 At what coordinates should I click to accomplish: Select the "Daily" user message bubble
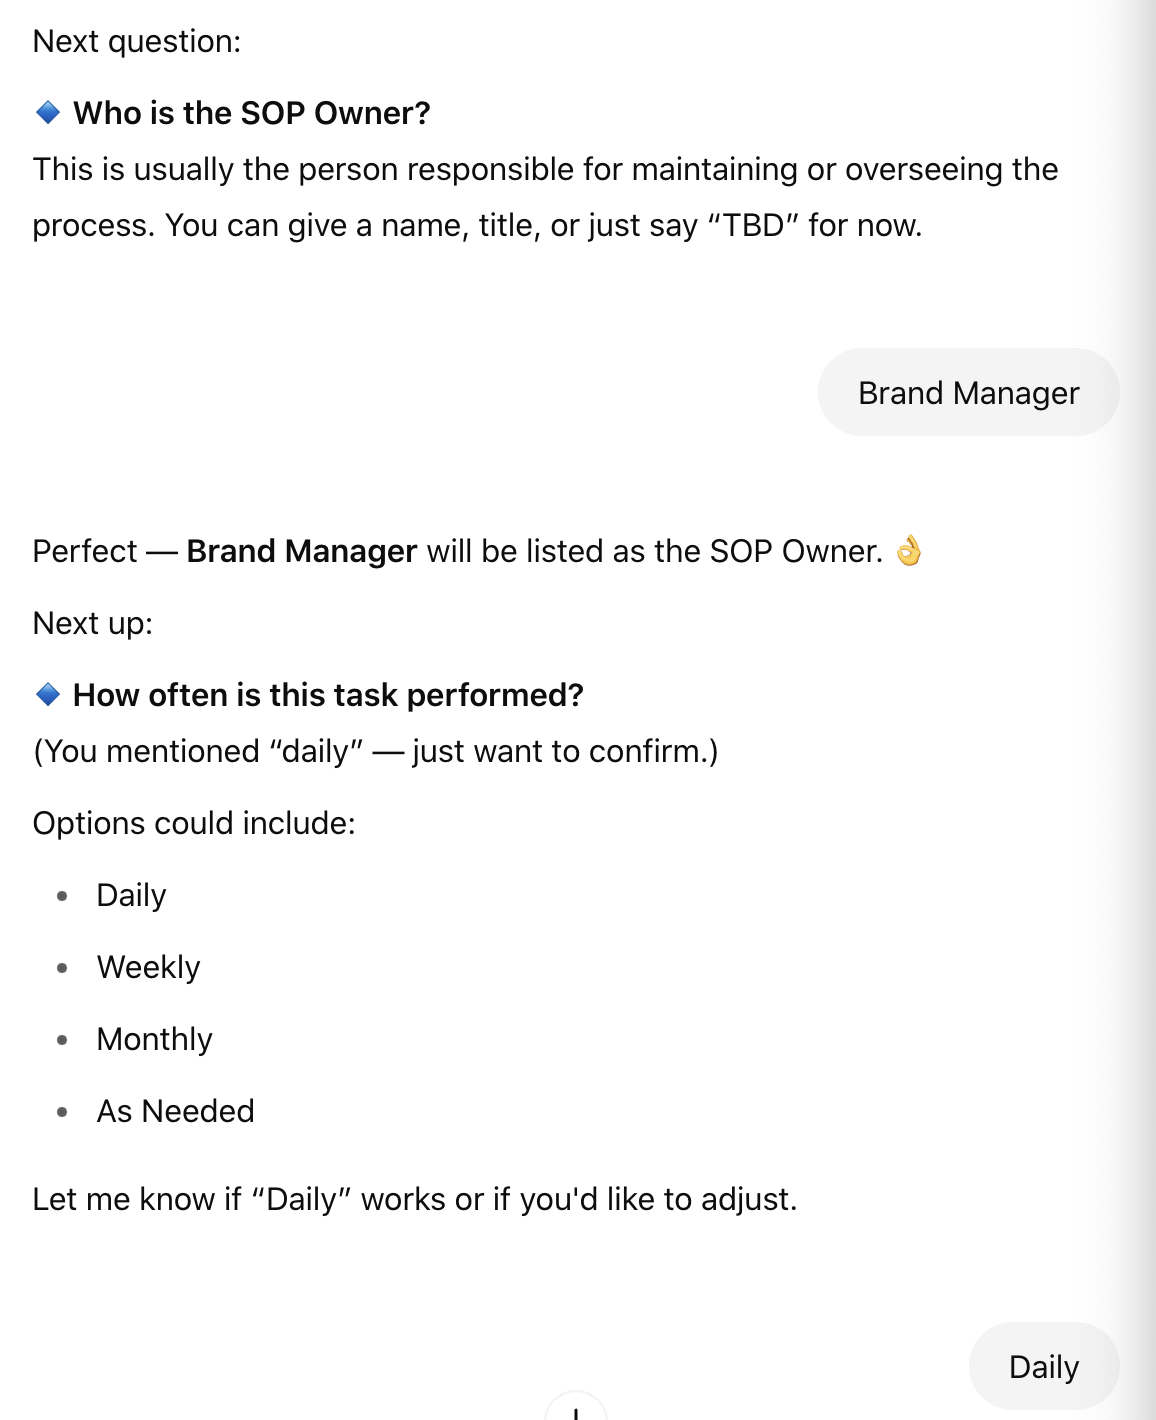coord(1043,1367)
